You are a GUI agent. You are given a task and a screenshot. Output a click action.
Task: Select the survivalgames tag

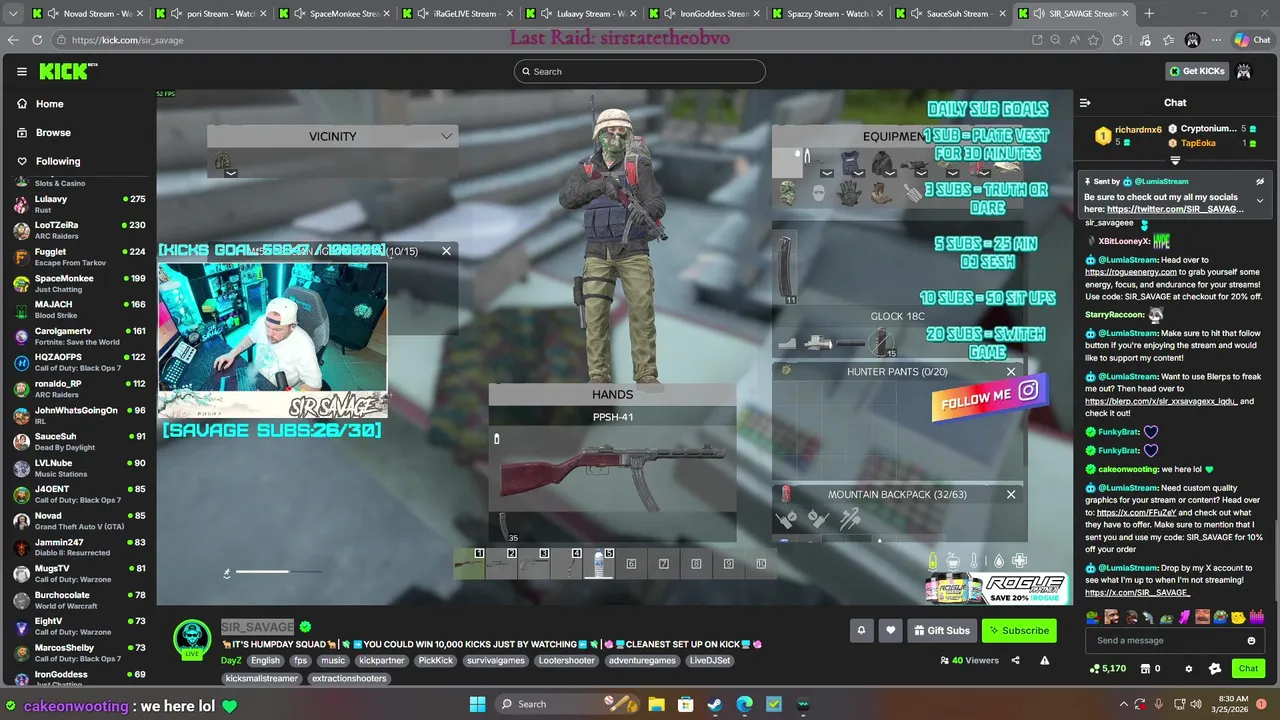click(497, 661)
